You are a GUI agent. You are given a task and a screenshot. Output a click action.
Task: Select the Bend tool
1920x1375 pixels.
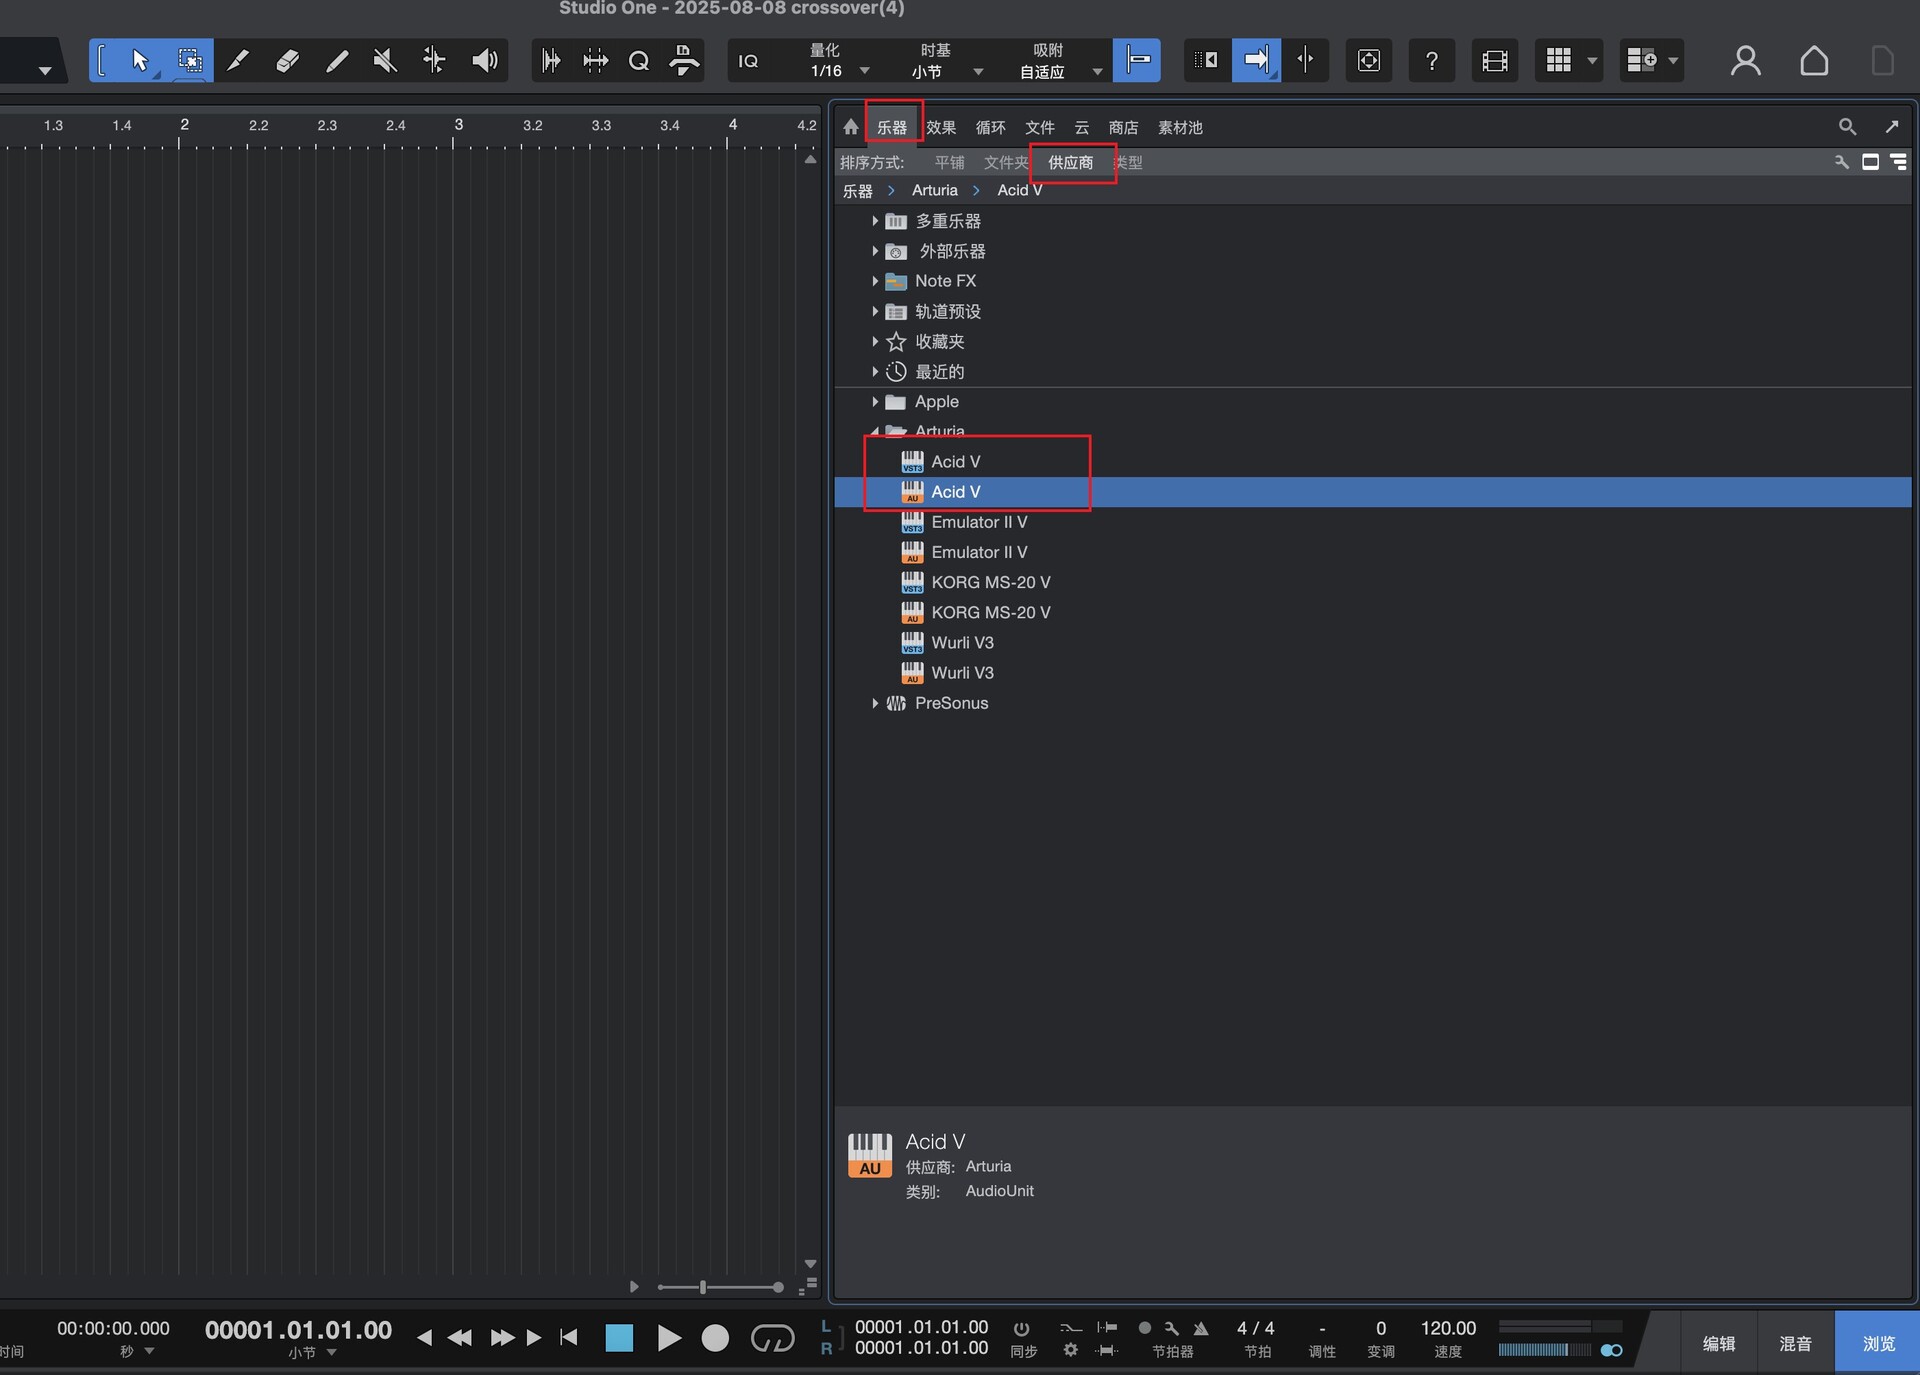tap(434, 61)
